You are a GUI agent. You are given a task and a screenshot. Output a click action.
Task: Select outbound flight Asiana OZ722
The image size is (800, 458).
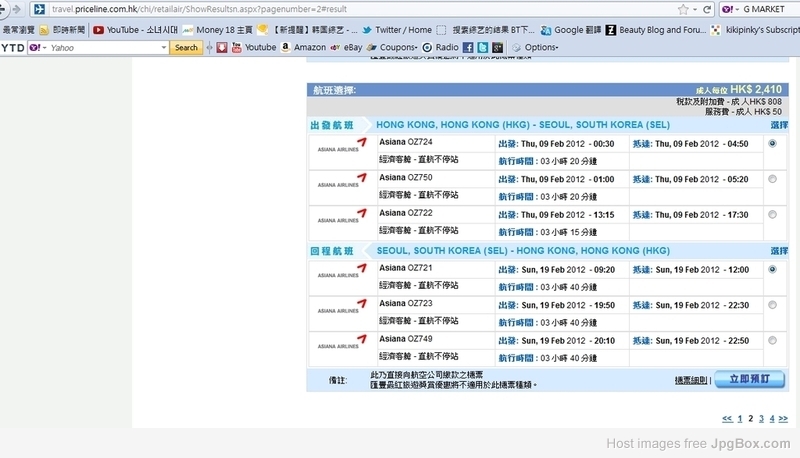tap(772, 214)
